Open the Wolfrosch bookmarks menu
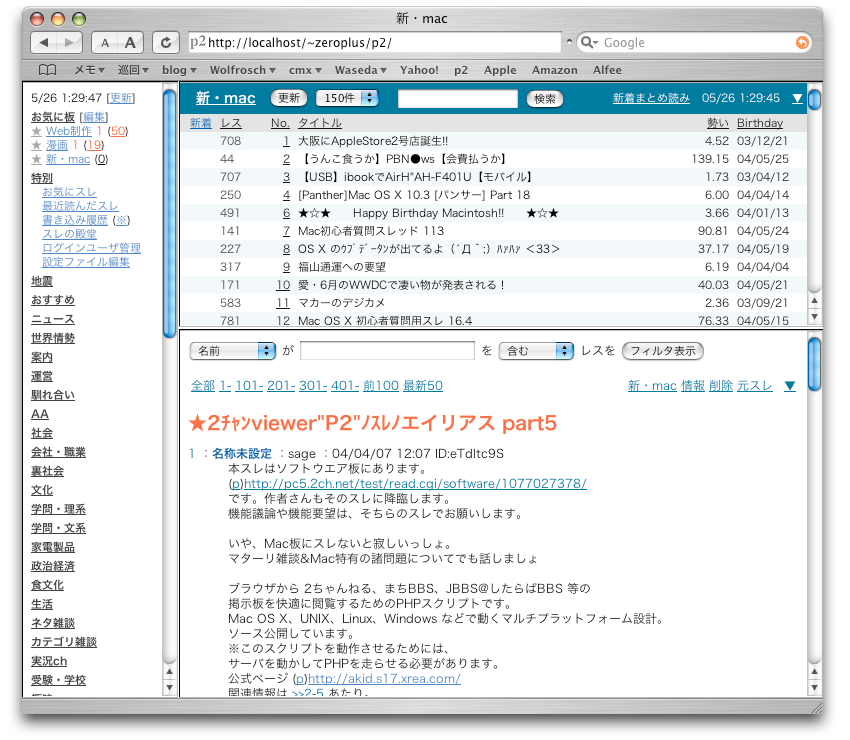850x740 pixels. [243, 70]
